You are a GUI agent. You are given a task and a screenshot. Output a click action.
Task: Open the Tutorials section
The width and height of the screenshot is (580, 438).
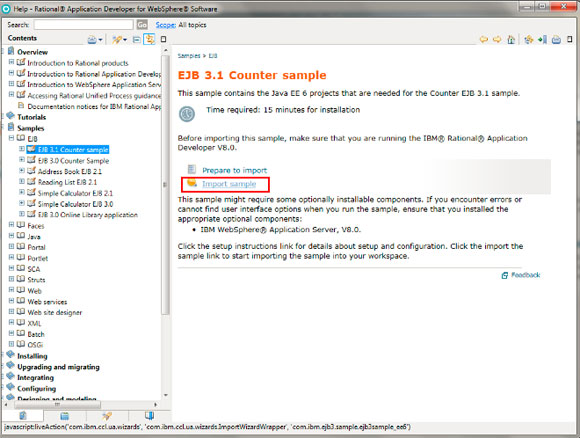pos(32,117)
